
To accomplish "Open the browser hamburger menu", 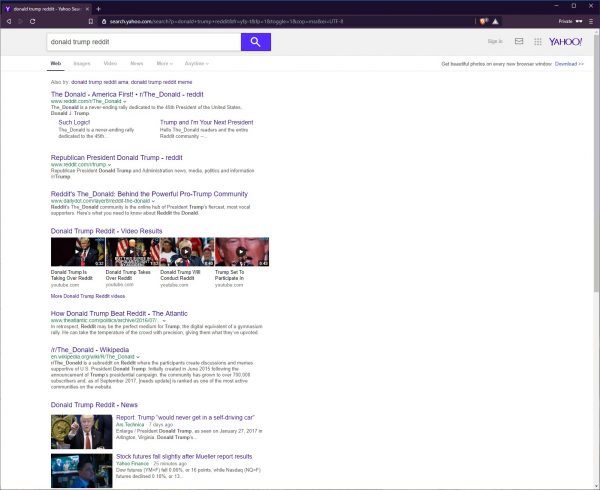I will click(589, 20).
